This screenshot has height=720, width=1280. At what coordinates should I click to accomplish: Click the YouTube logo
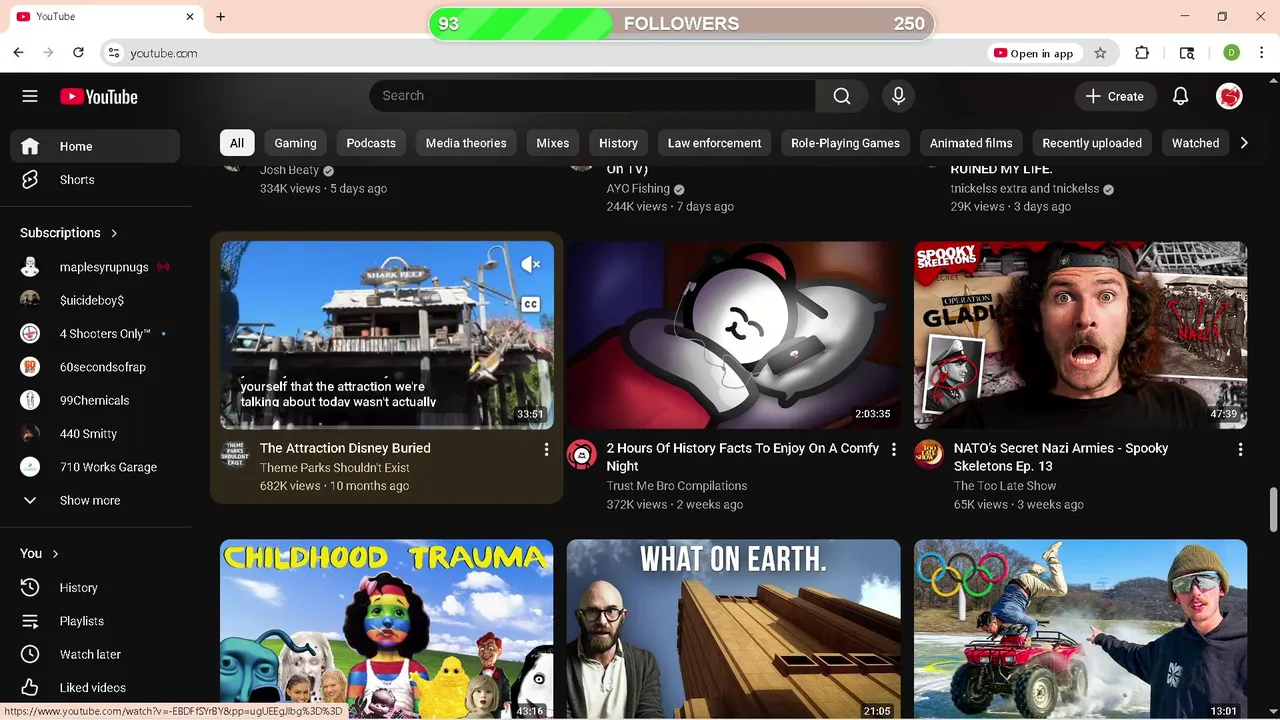(x=98, y=96)
